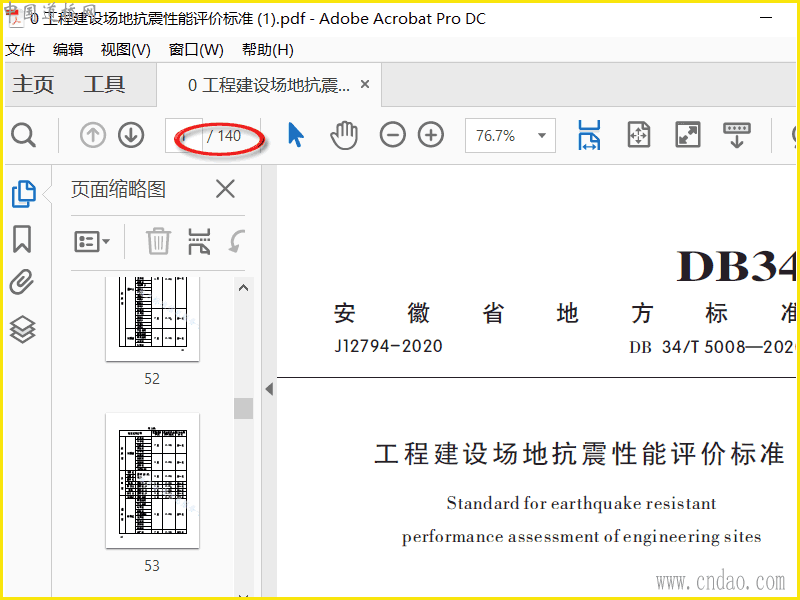Minimize the Acrobat window
The height and width of the screenshot is (600, 800).
click(x=766, y=18)
